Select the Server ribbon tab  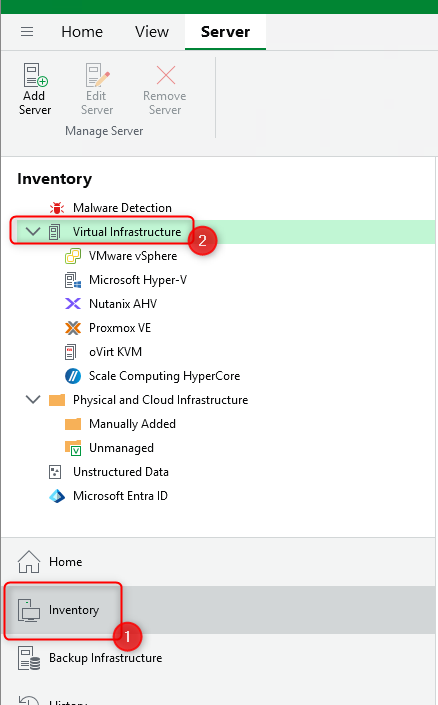(225, 31)
